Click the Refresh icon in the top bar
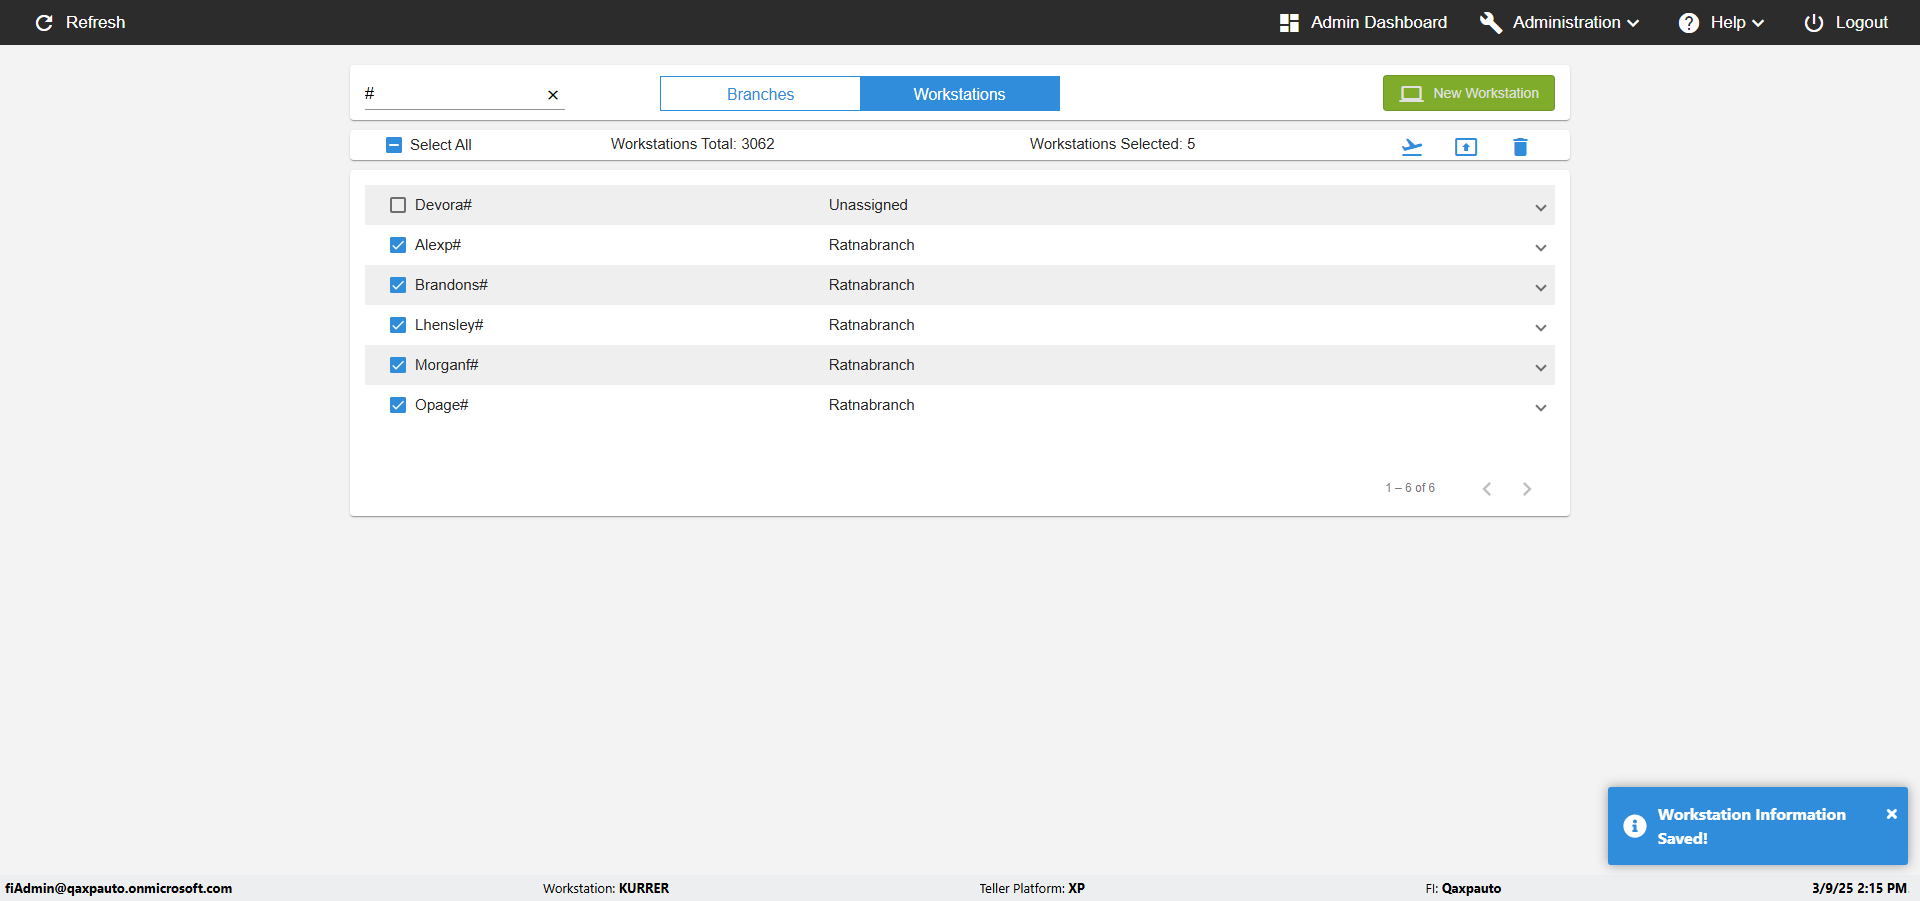The height and width of the screenshot is (901, 1920). pyautogui.click(x=44, y=22)
